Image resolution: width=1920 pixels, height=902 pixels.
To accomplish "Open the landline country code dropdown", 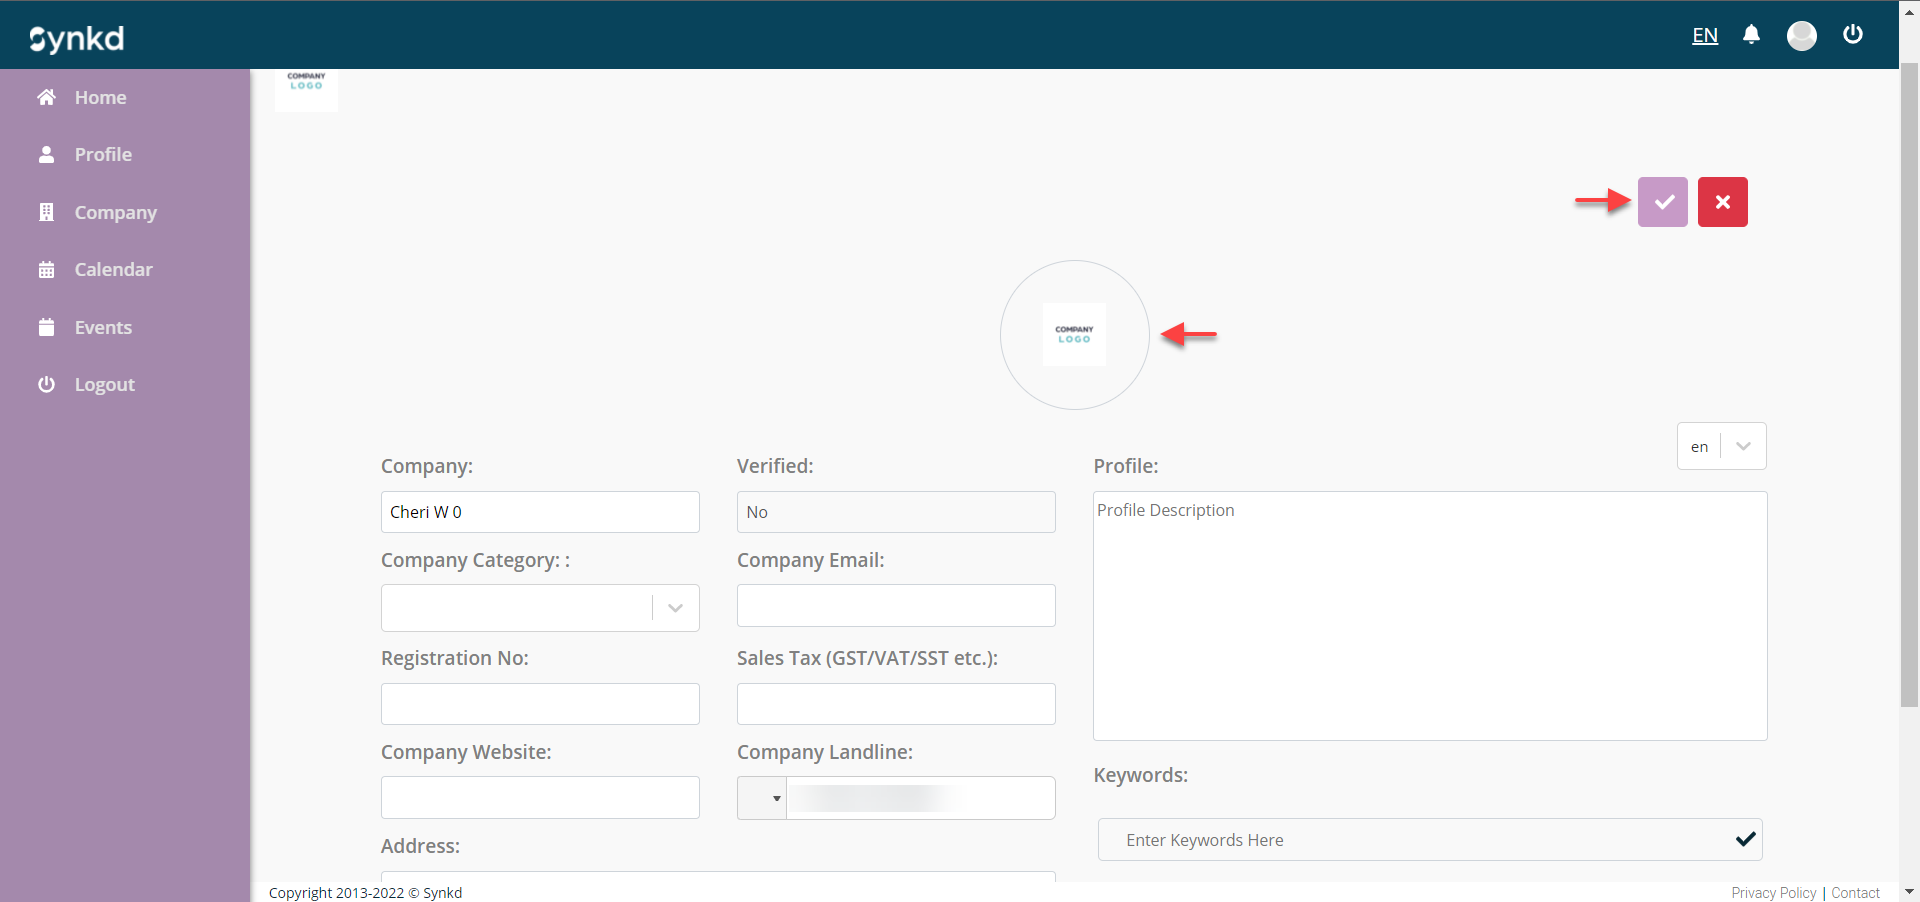I will click(x=763, y=798).
